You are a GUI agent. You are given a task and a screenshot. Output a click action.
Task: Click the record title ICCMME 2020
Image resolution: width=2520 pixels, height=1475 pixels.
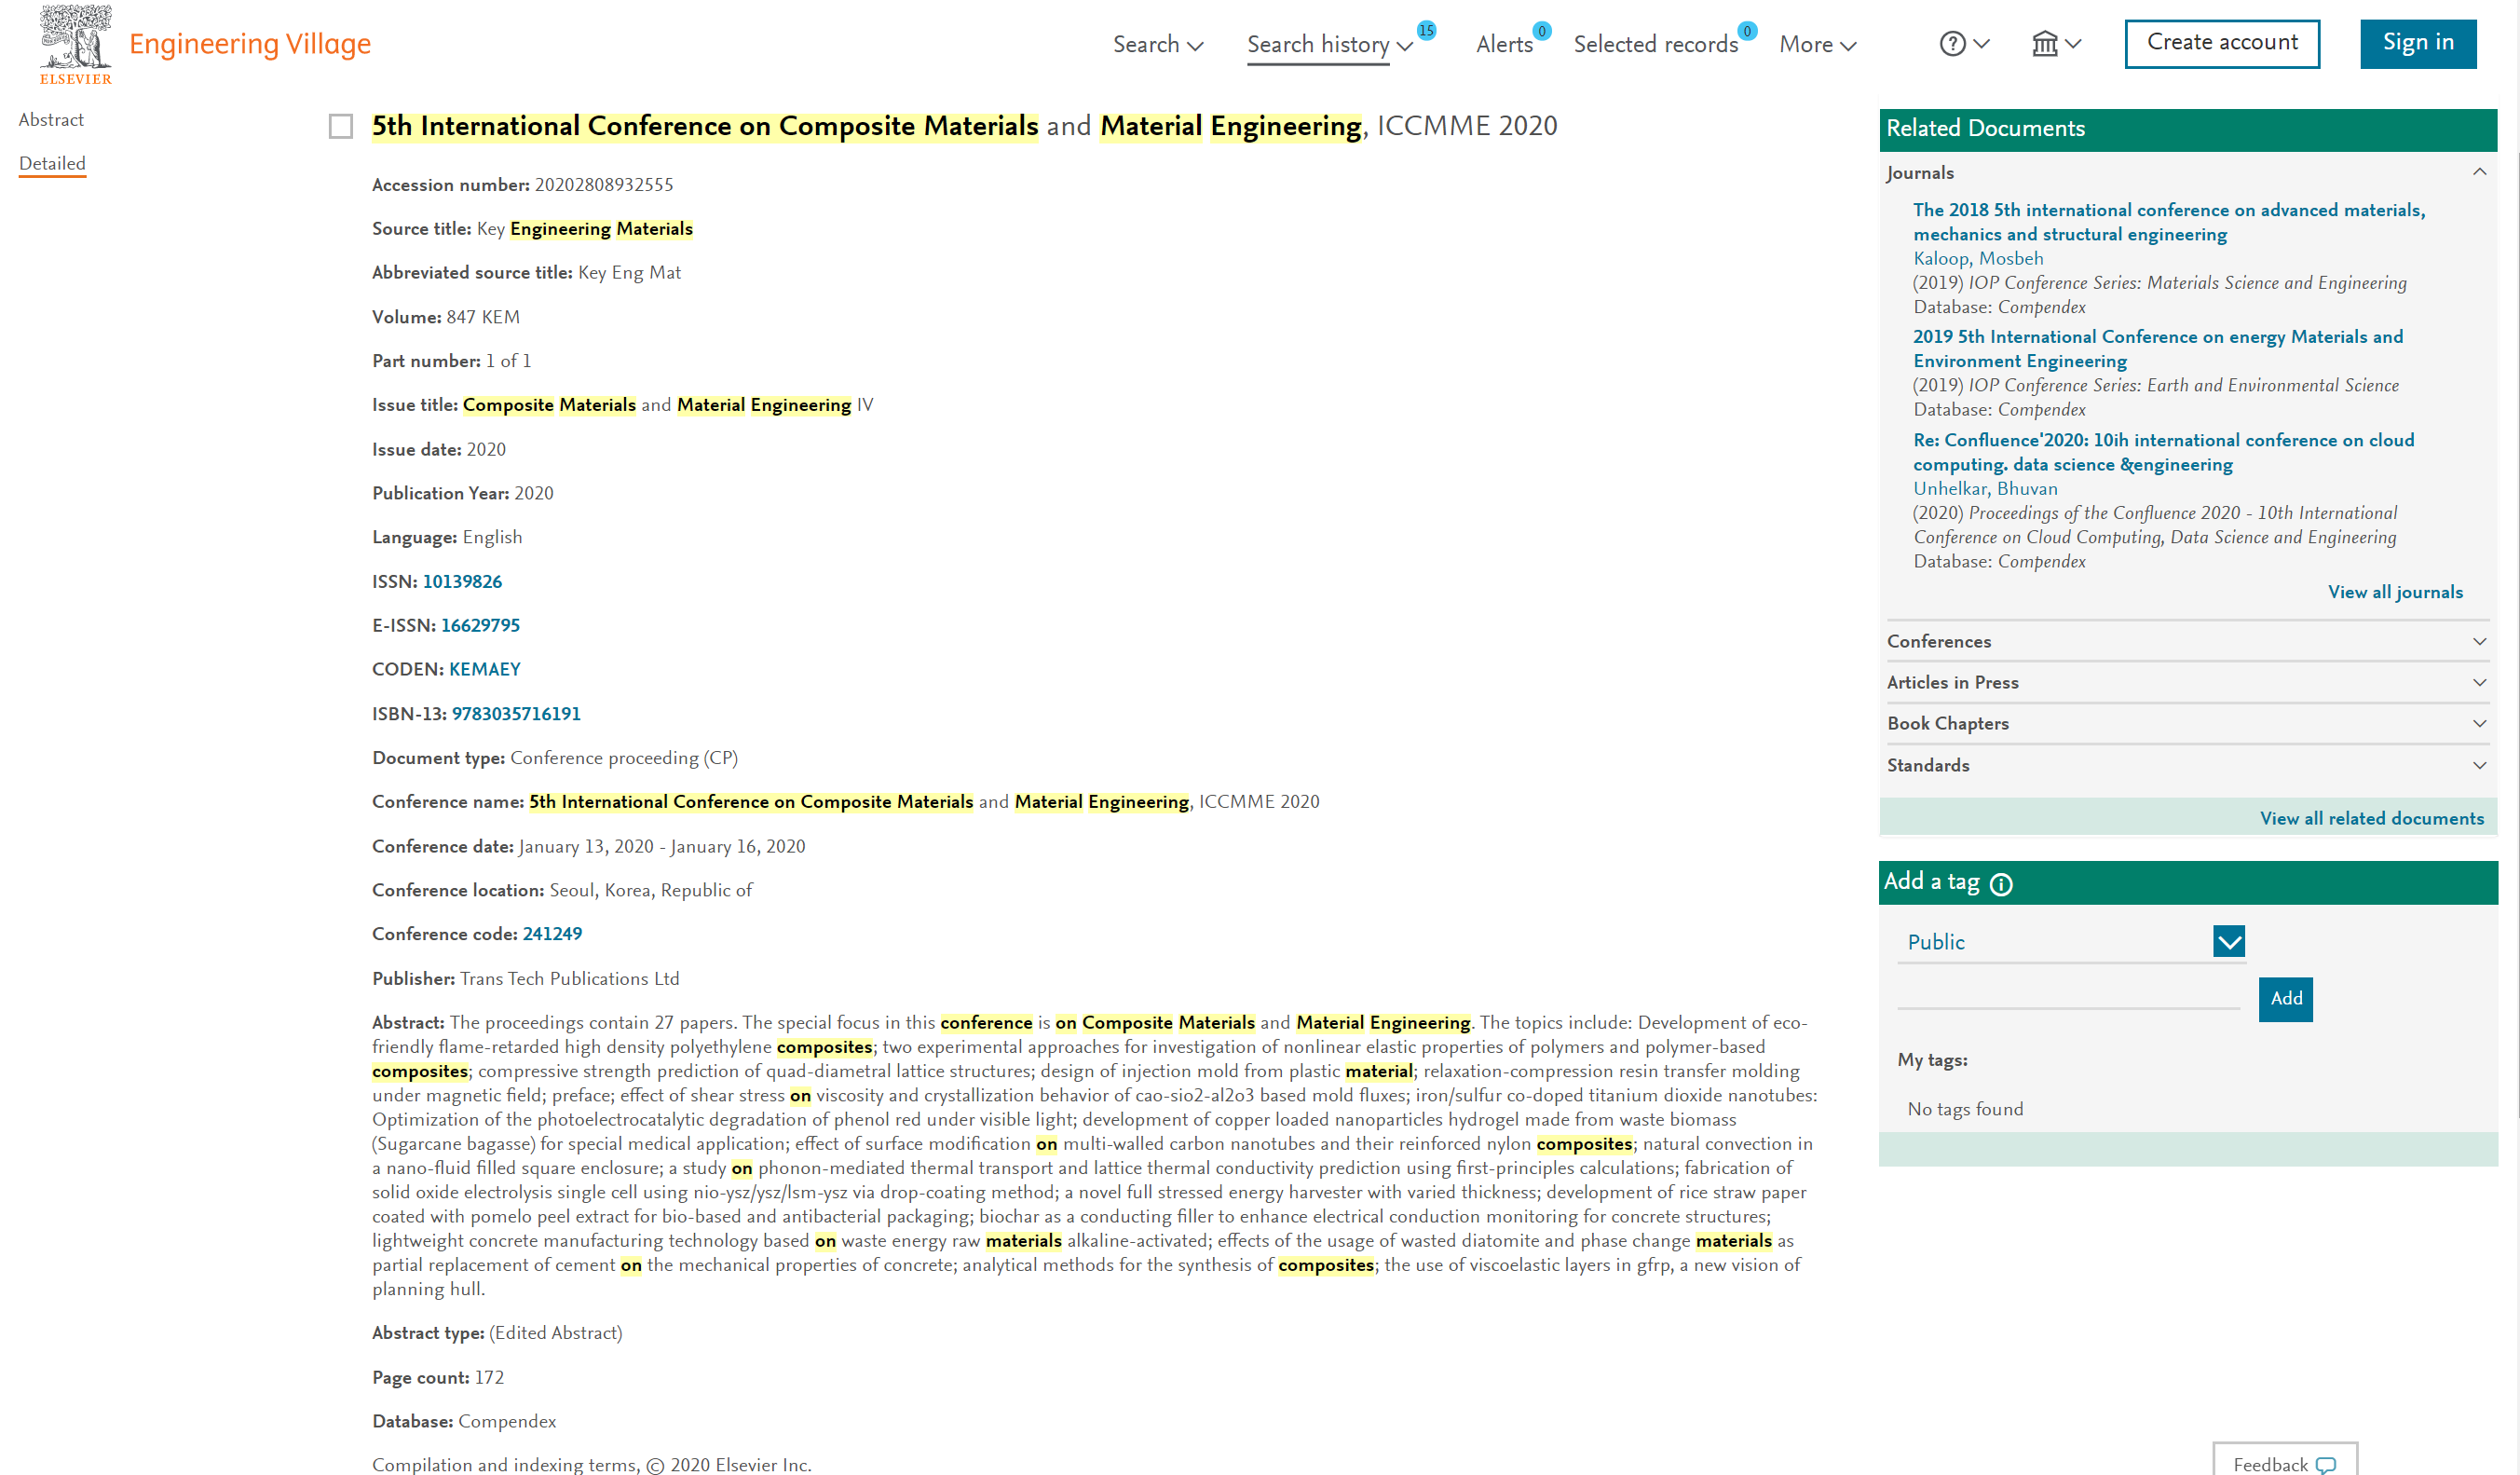pos(964,126)
